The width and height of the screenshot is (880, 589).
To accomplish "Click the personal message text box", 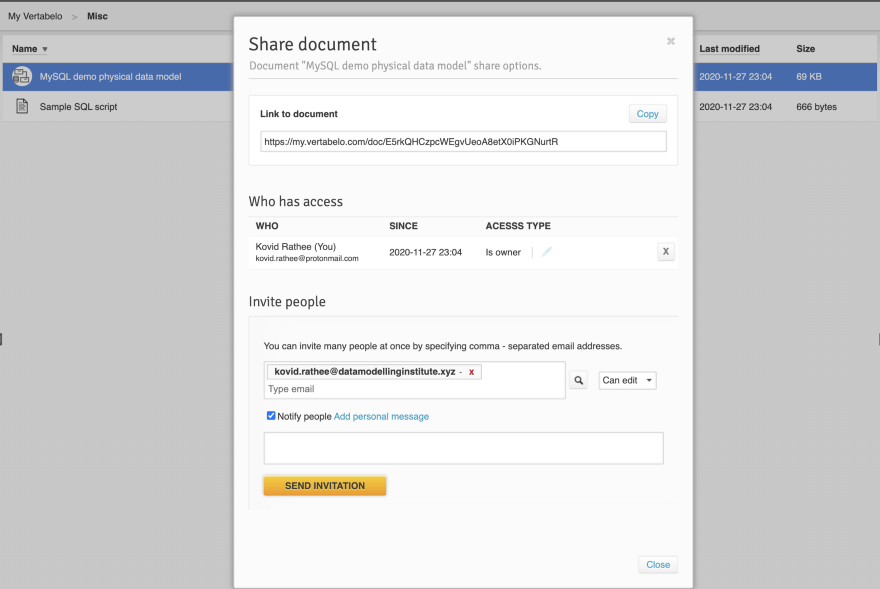I will [464, 448].
